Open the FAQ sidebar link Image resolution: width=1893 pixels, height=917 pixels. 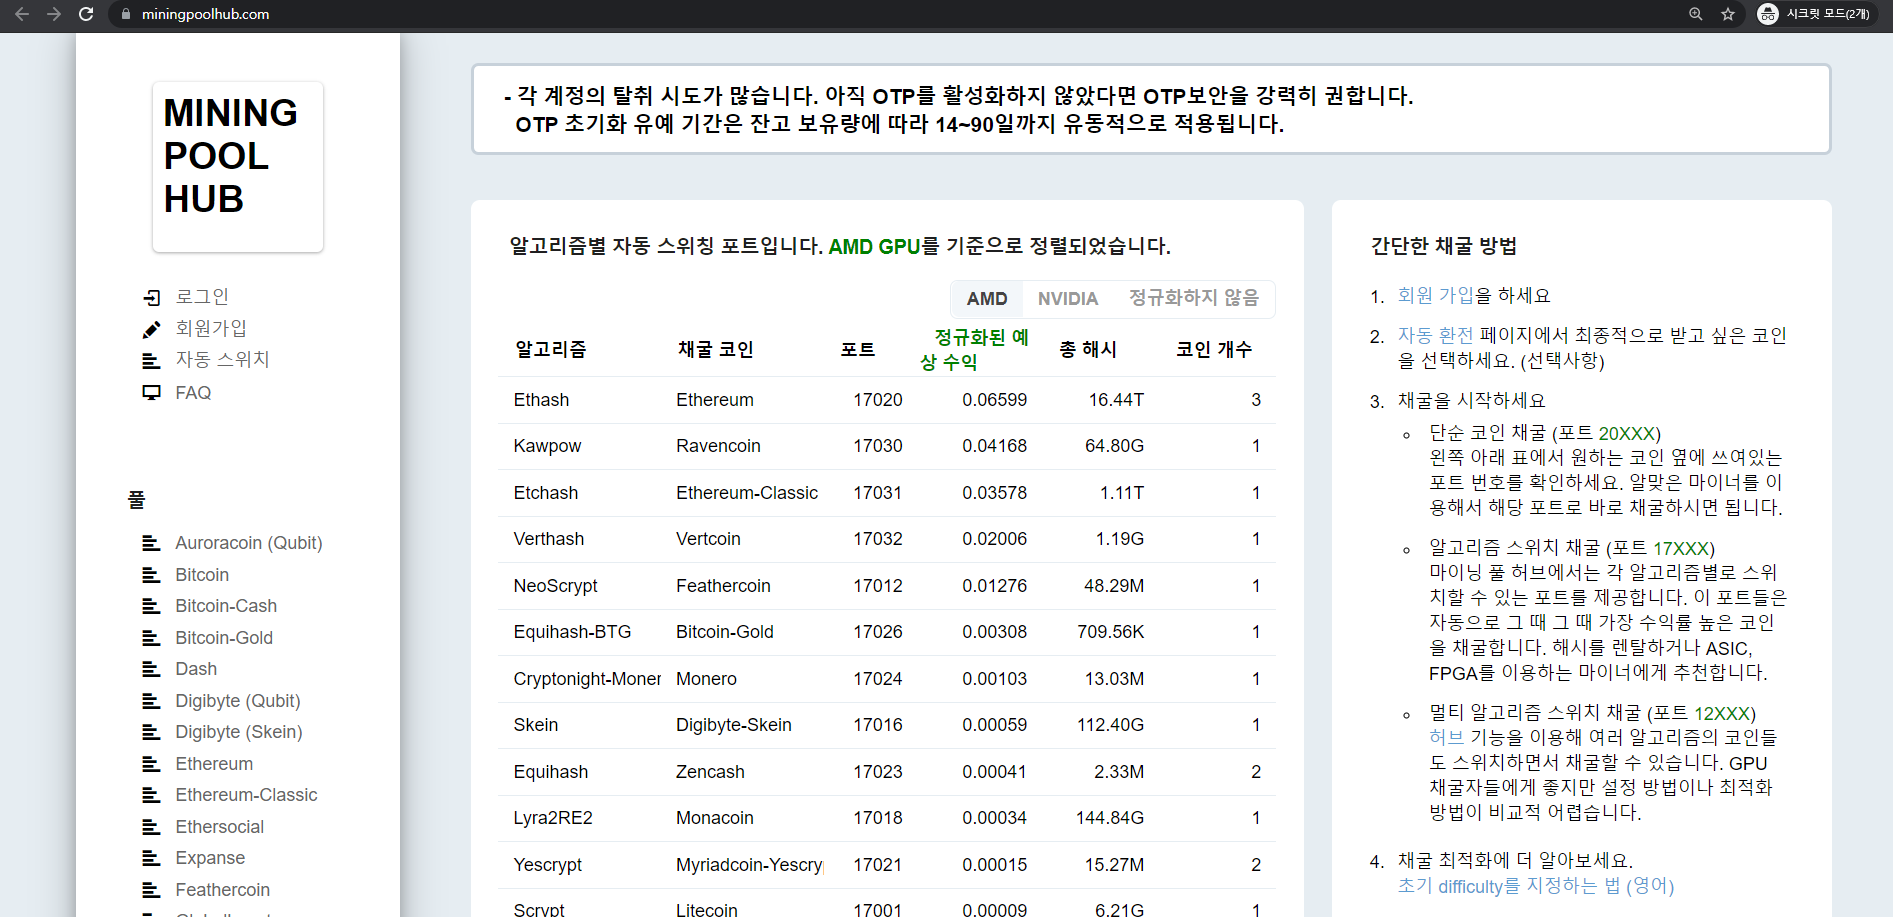[193, 393]
